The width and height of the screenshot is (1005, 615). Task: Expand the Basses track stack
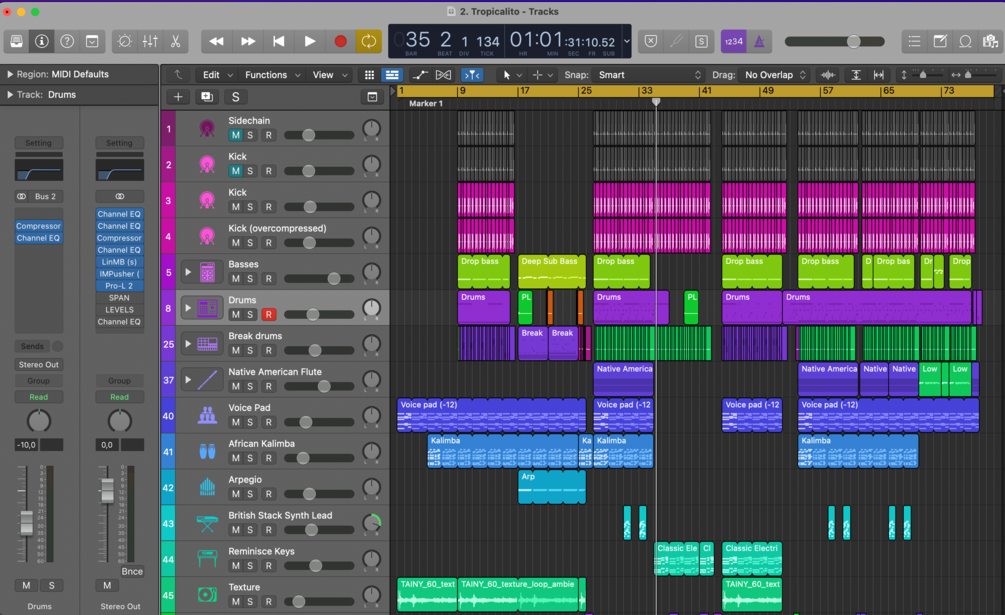pyautogui.click(x=188, y=272)
